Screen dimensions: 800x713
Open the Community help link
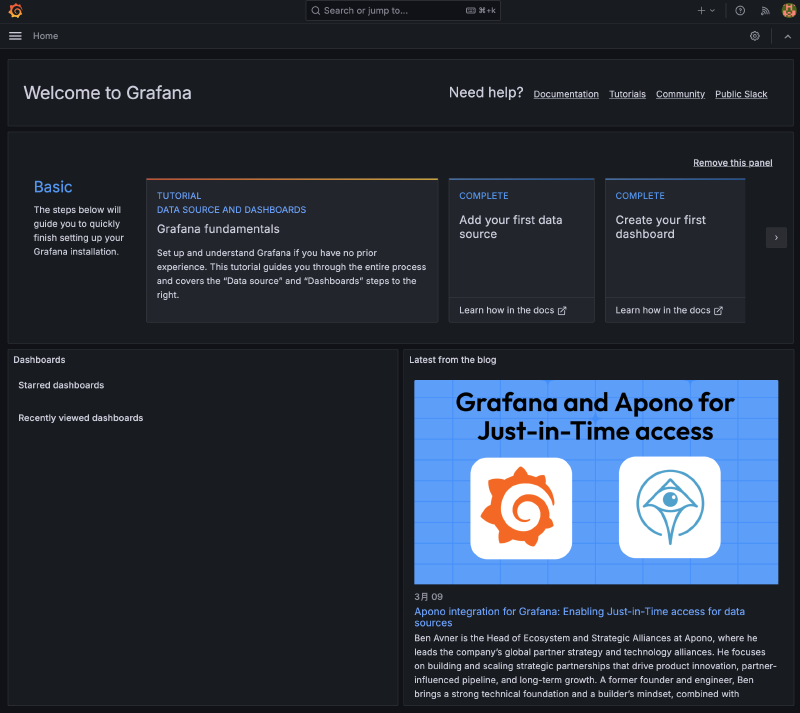[x=680, y=94]
